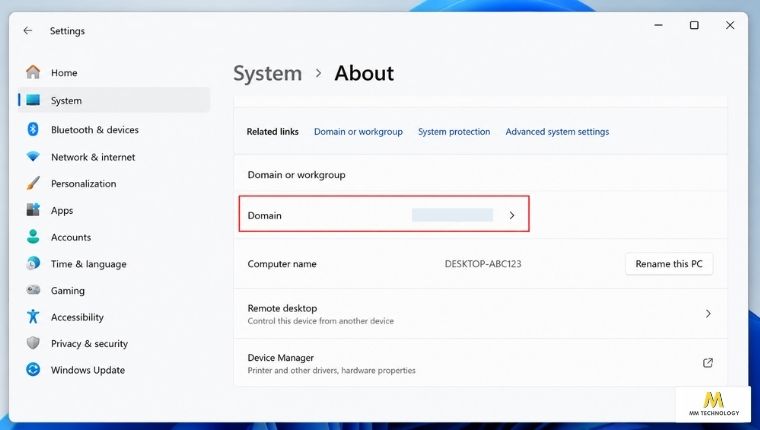Open Accessibility settings
Image resolution: width=760 pixels, height=430 pixels.
114,317
